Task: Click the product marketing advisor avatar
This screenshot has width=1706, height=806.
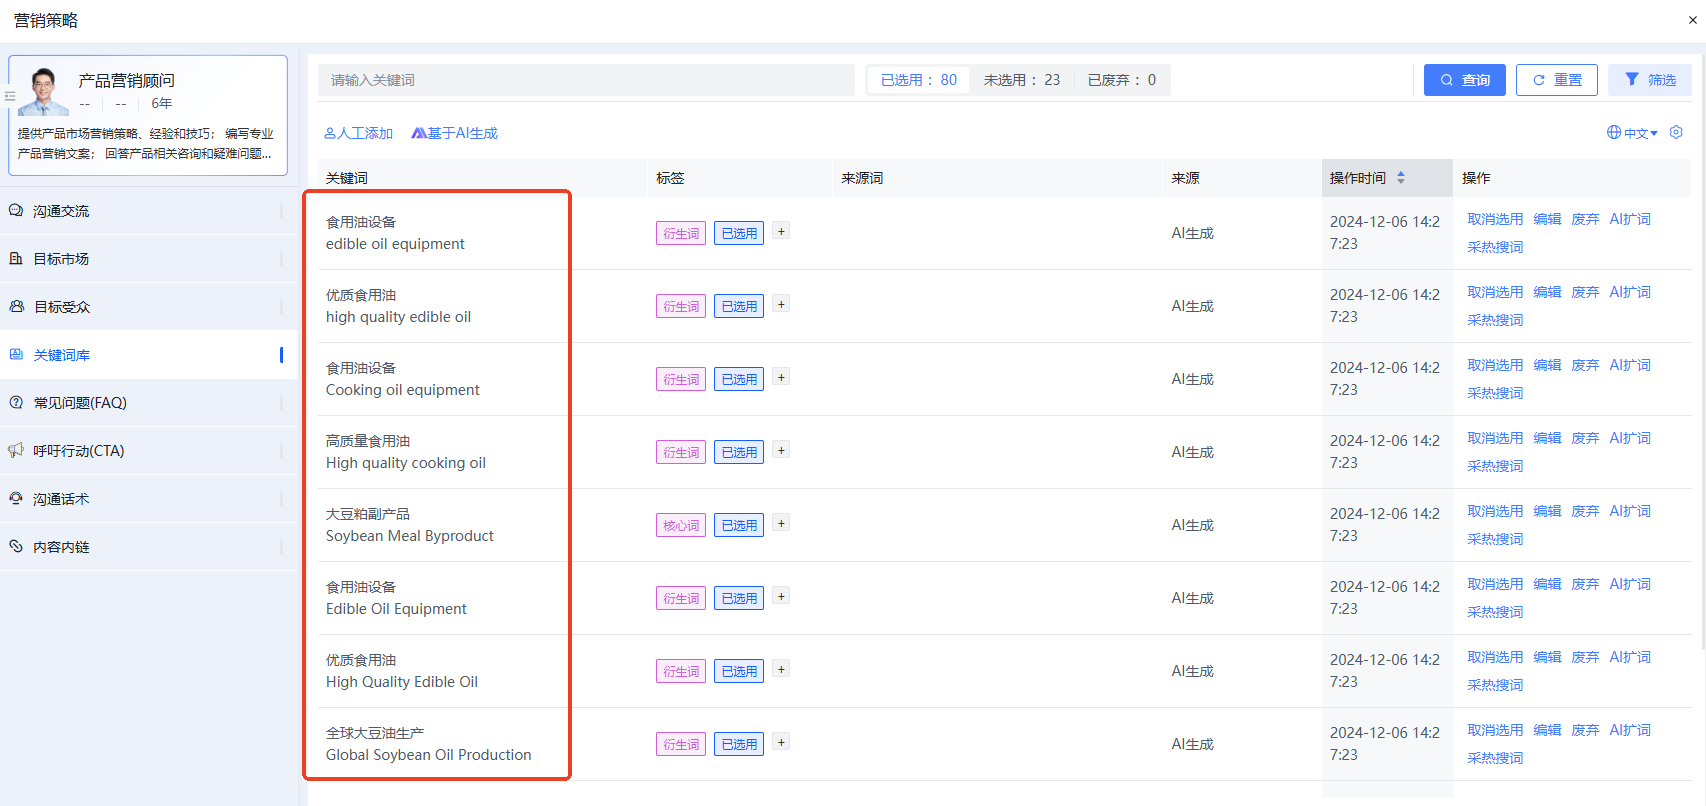Action: [42, 91]
